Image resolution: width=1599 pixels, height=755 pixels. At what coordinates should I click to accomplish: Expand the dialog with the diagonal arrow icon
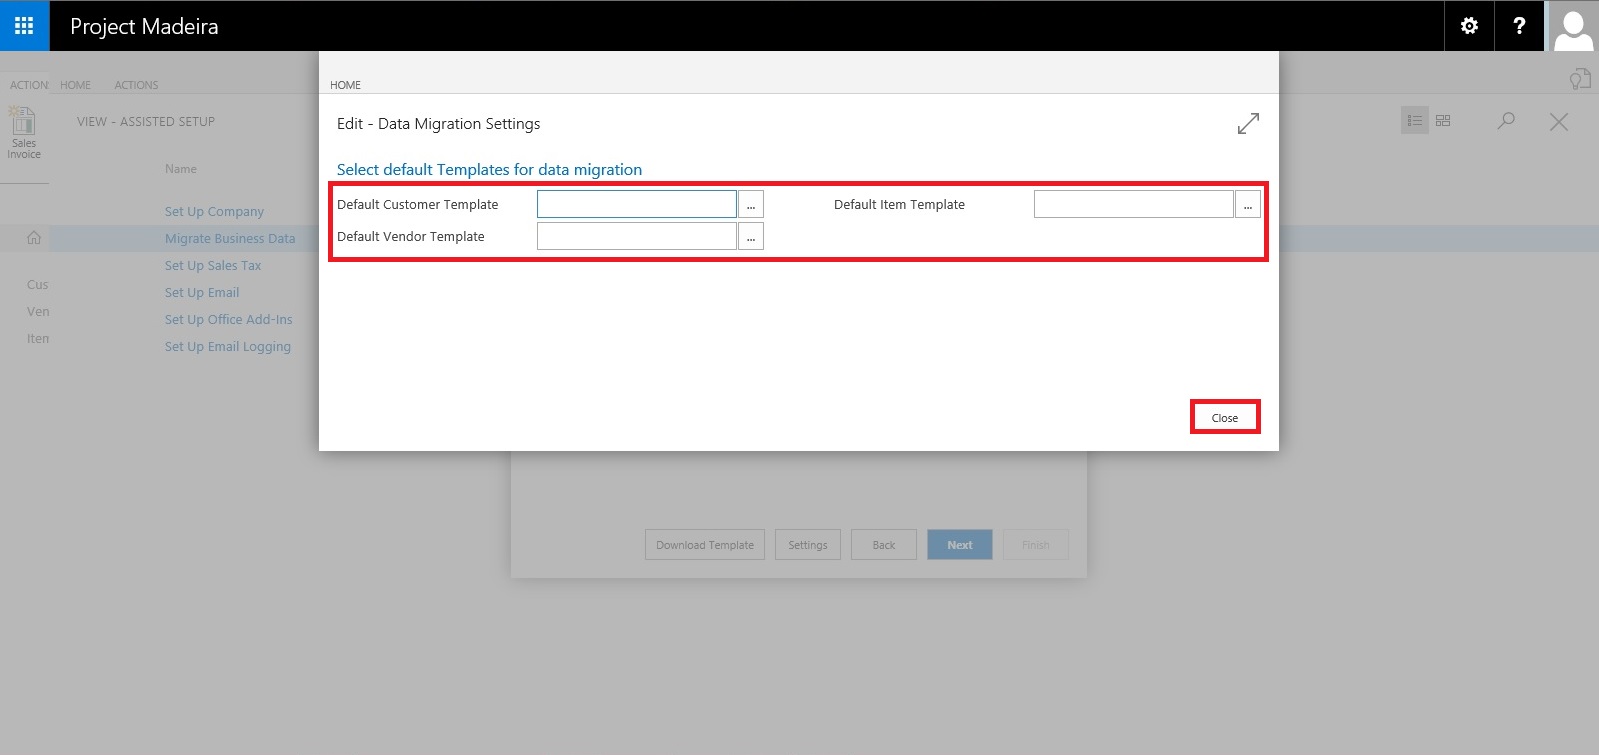(1247, 124)
